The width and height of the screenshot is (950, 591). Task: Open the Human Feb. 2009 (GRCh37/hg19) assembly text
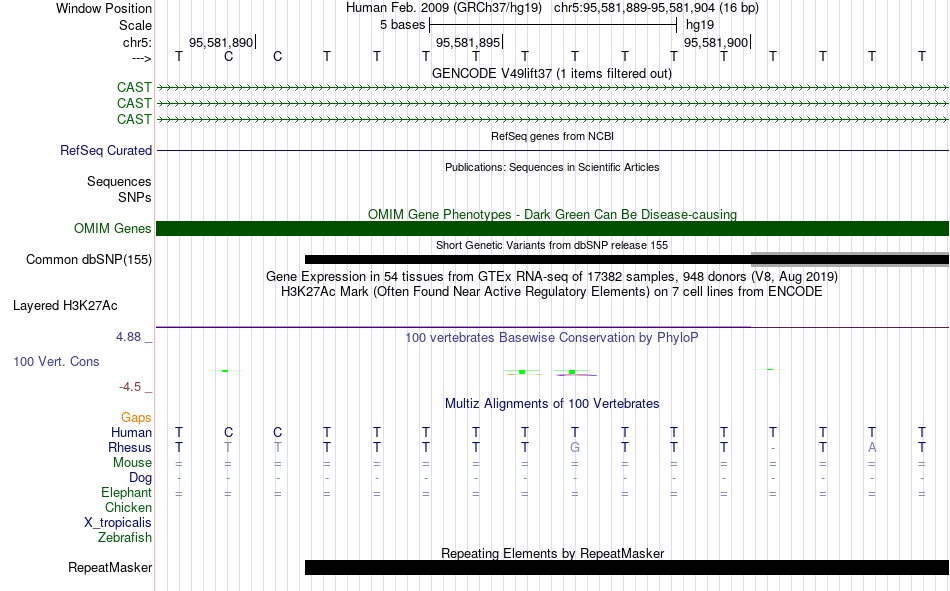pos(445,8)
